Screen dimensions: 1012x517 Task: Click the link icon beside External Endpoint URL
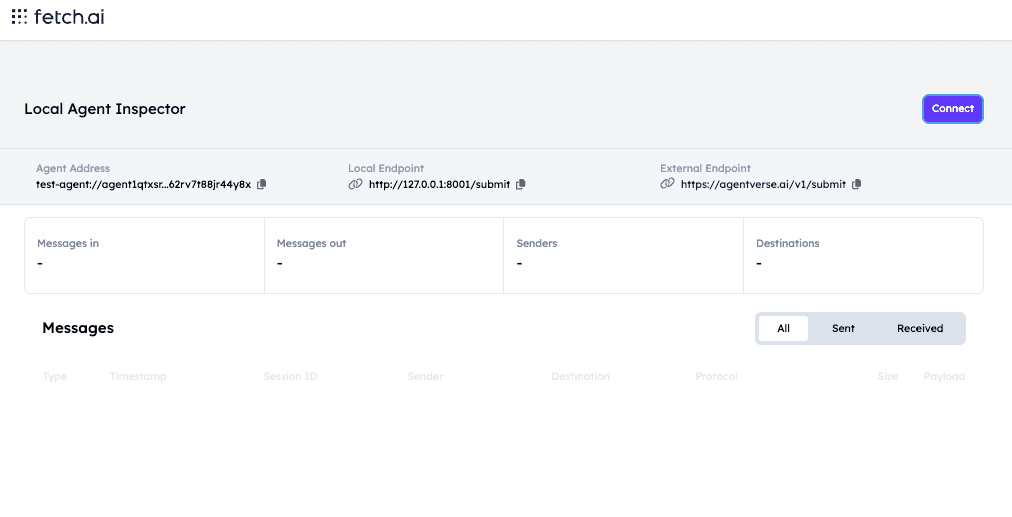click(x=667, y=184)
